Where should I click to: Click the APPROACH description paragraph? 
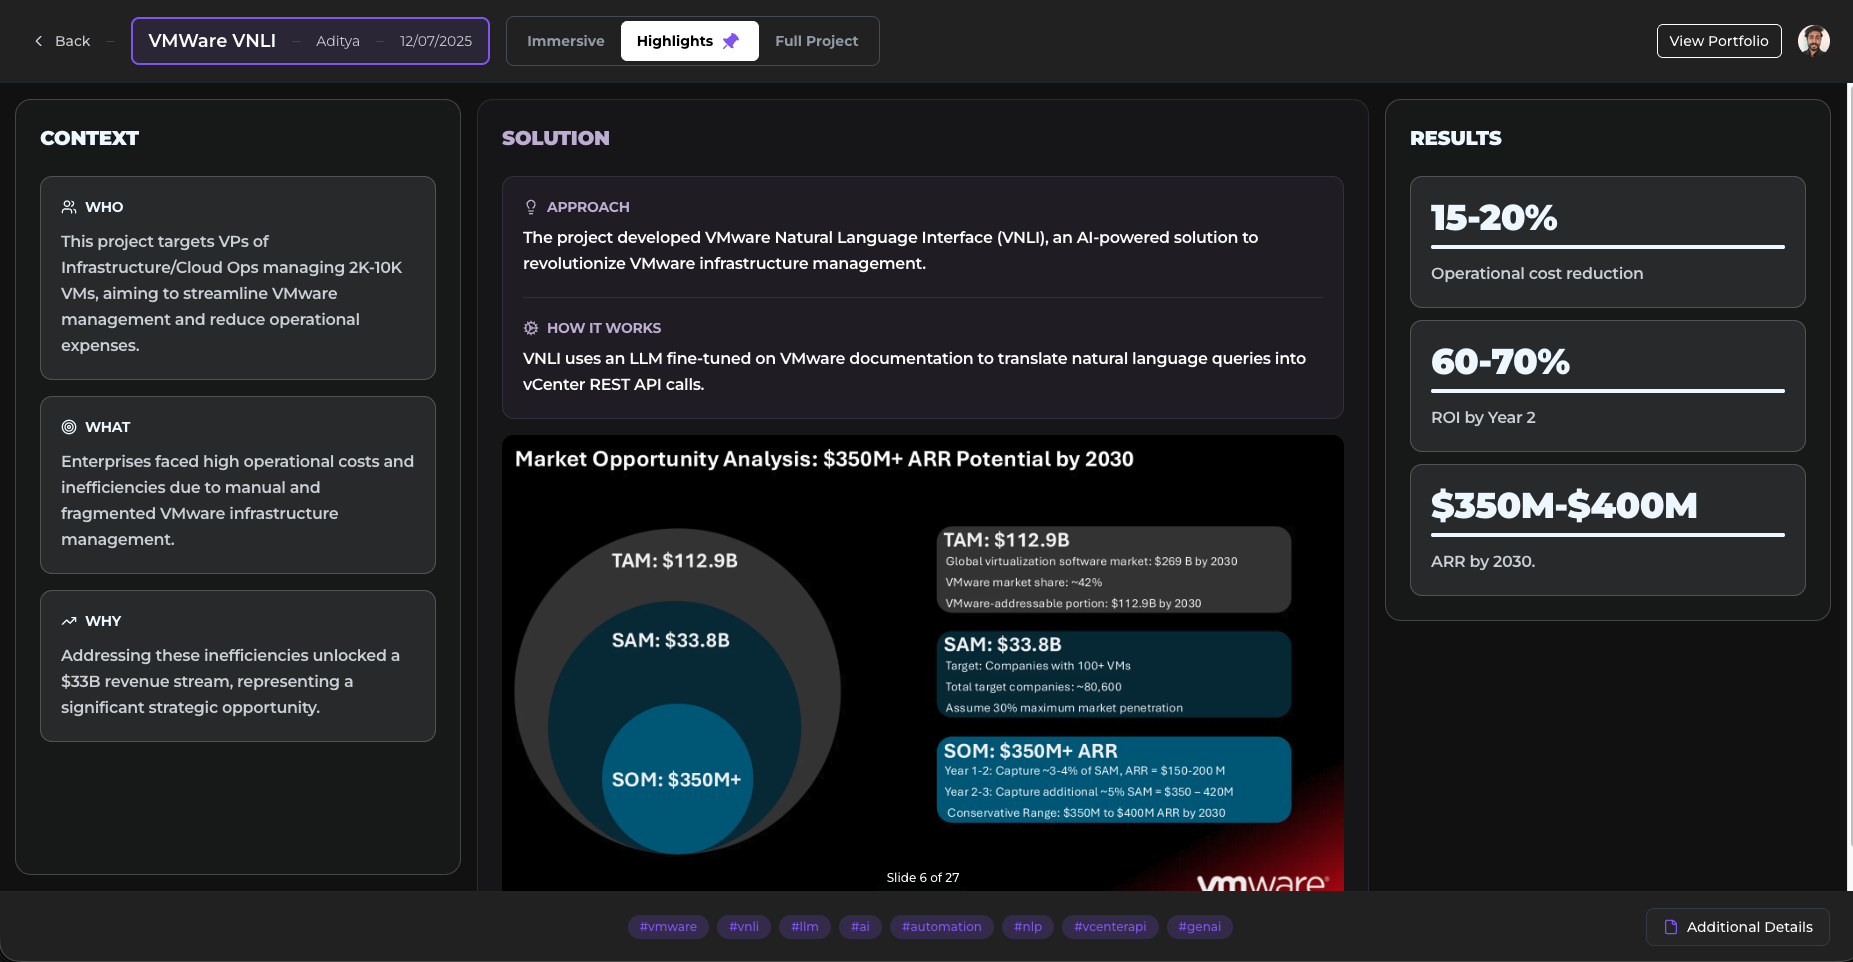tap(890, 250)
